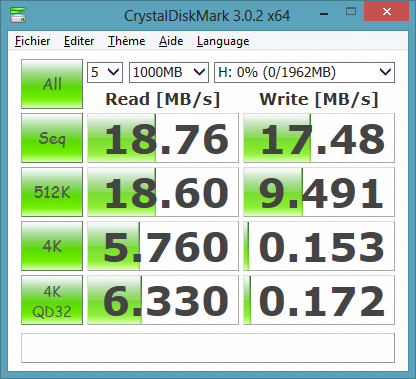Click the Read [MB/s] column header
This screenshot has height=379, width=416.
pos(163,99)
